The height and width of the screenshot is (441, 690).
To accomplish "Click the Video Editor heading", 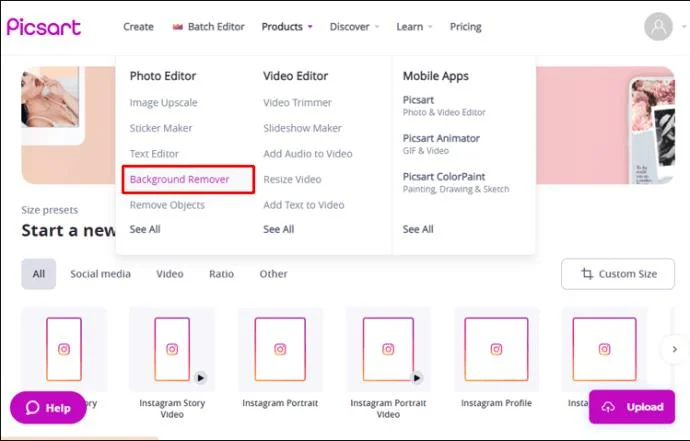I will point(295,76).
